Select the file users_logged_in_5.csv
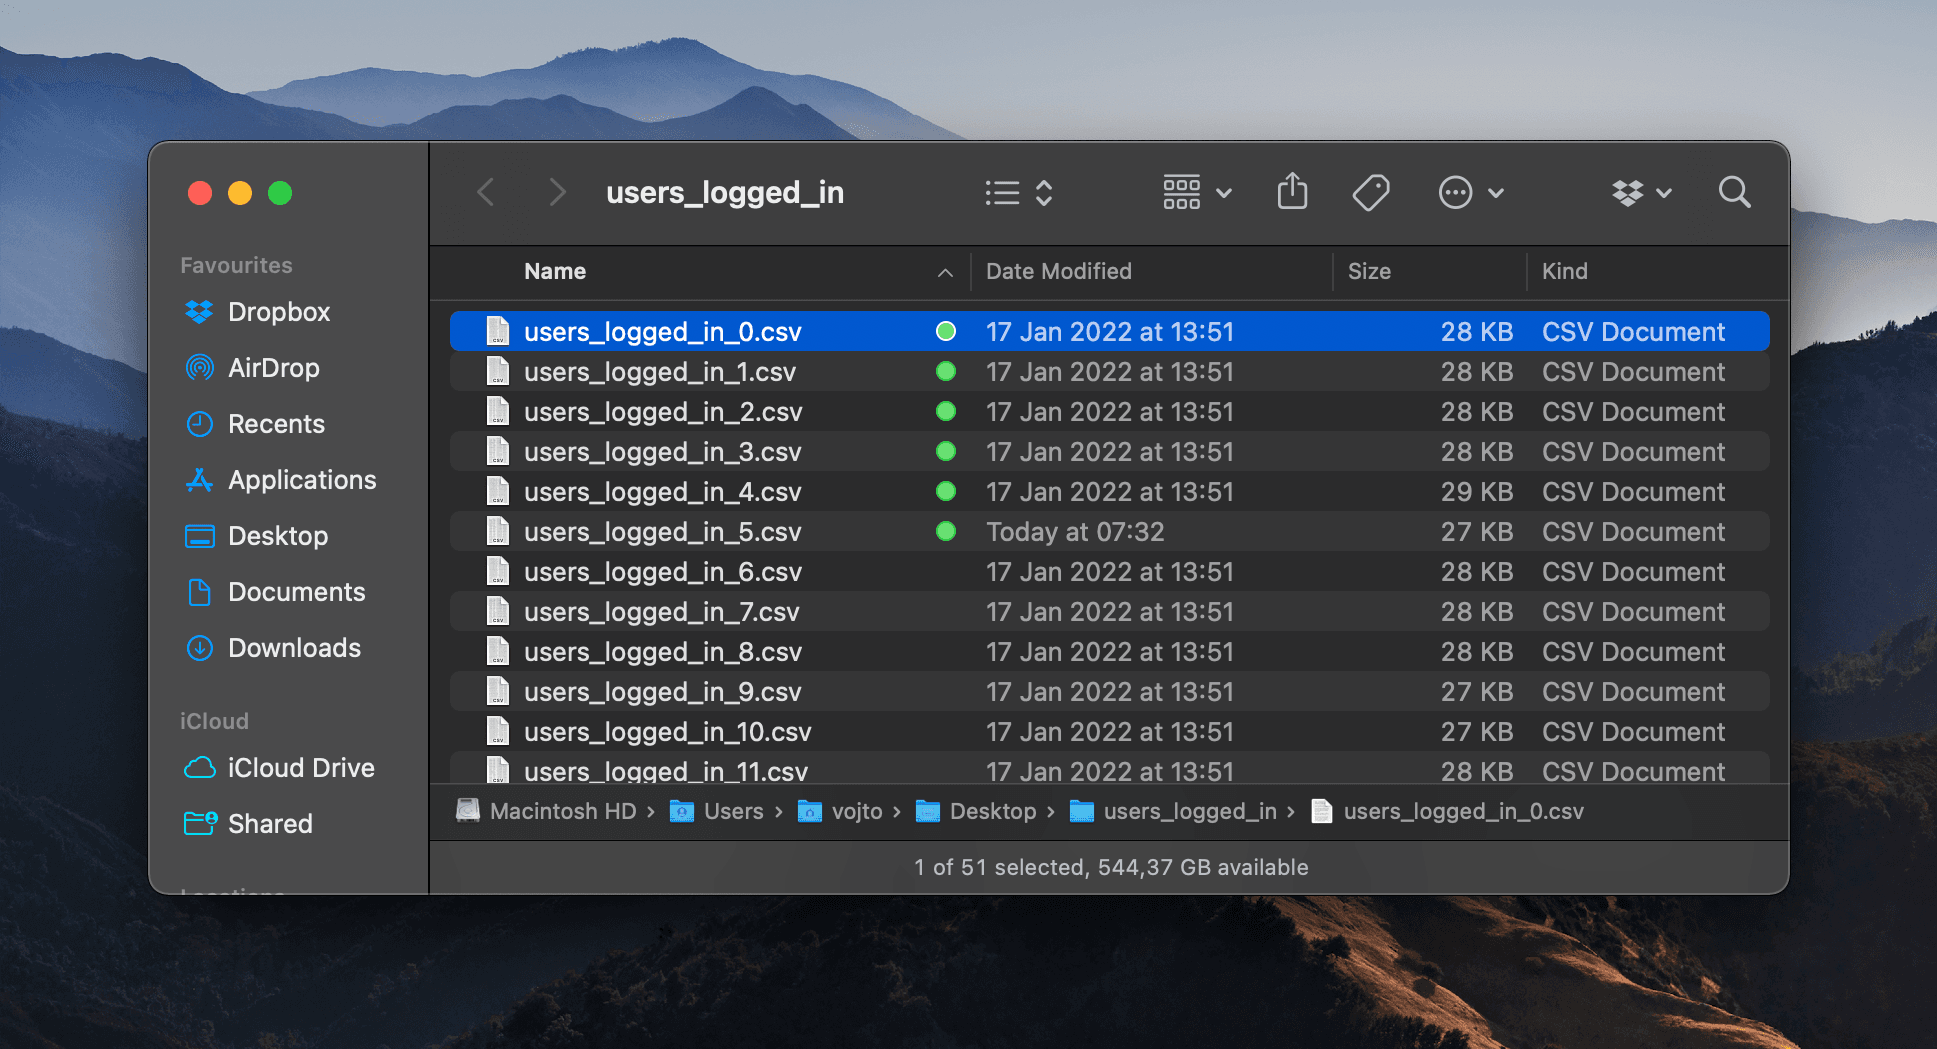This screenshot has height=1049, width=1937. click(662, 532)
